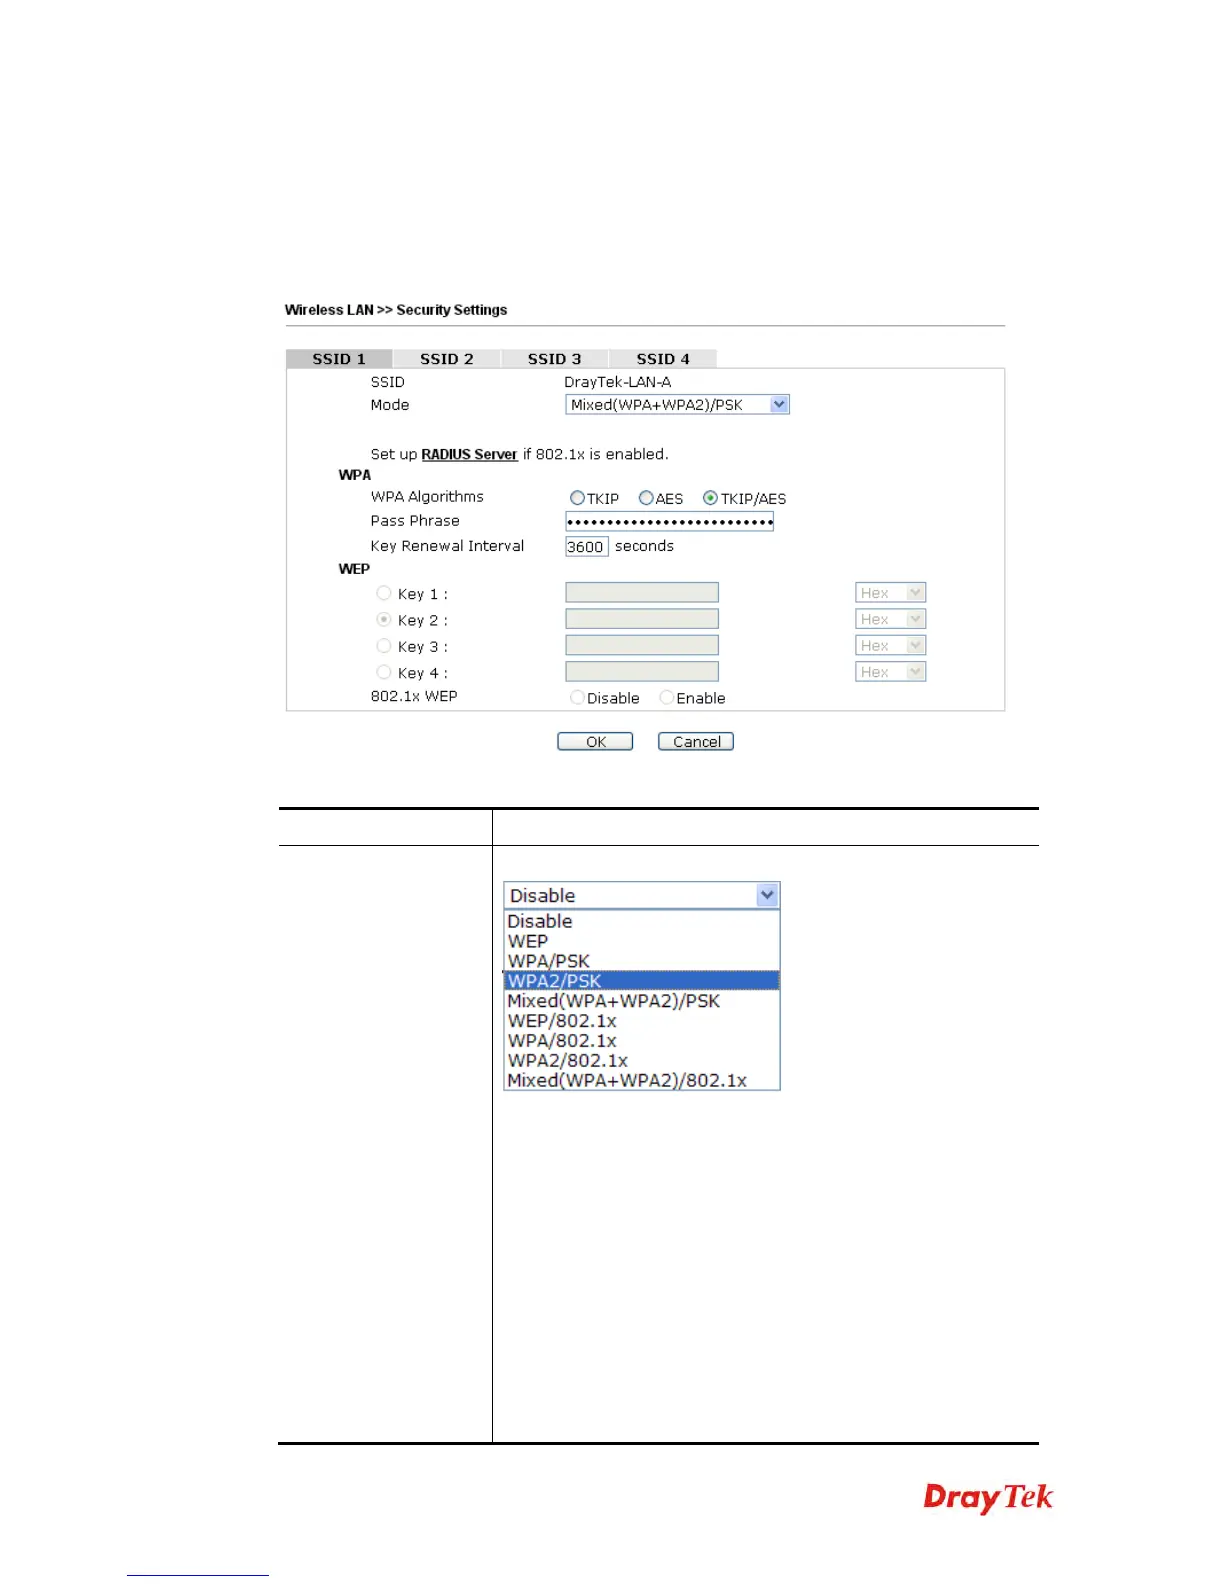Select the WEP Key 1 radio button
This screenshot has height=1584, width=1224.
coord(383,593)
